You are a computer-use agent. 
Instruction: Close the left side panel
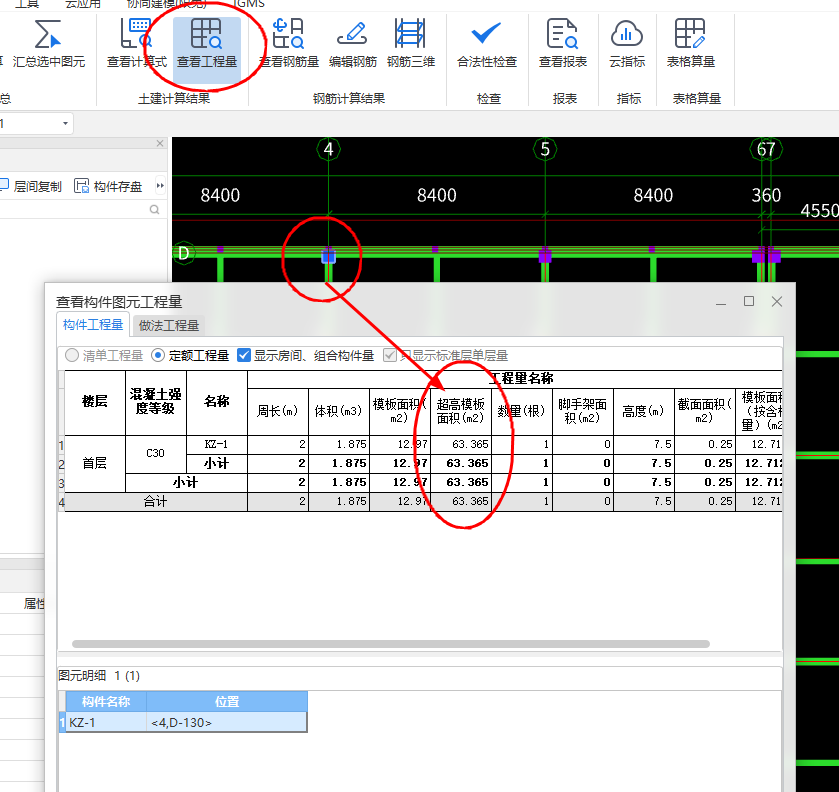tap(159, 143)
